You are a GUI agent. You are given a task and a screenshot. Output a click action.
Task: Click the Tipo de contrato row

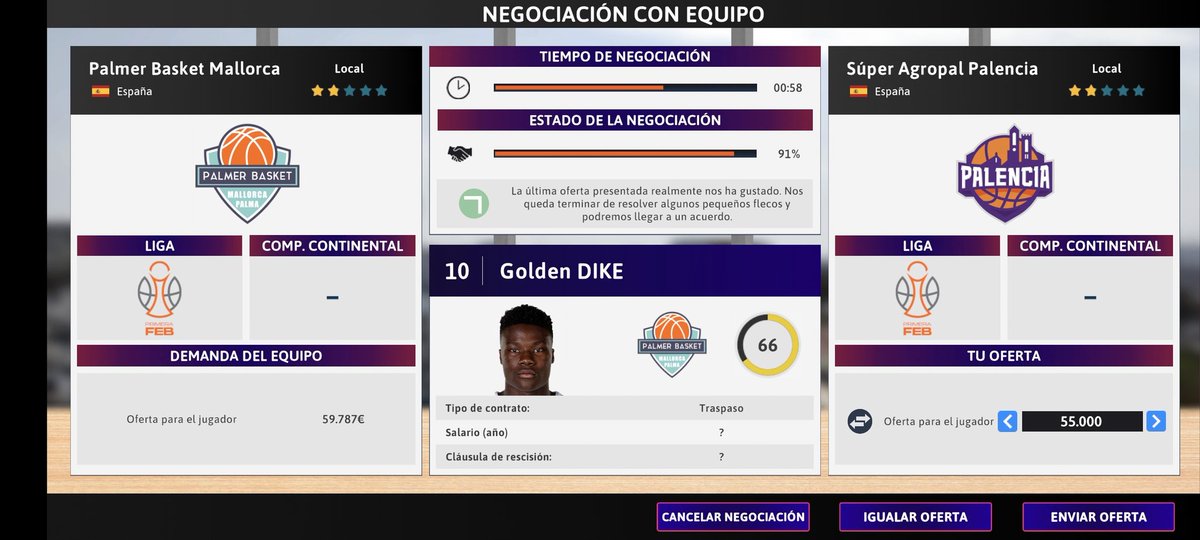(625, 408)
